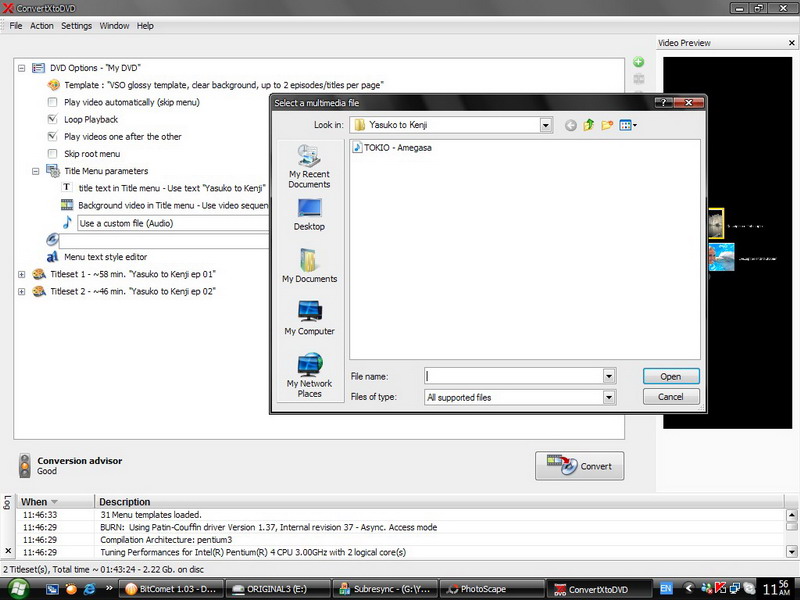Open the File name history dropdown arrow
The image size is (800, 600).
(x=609, y=377)
